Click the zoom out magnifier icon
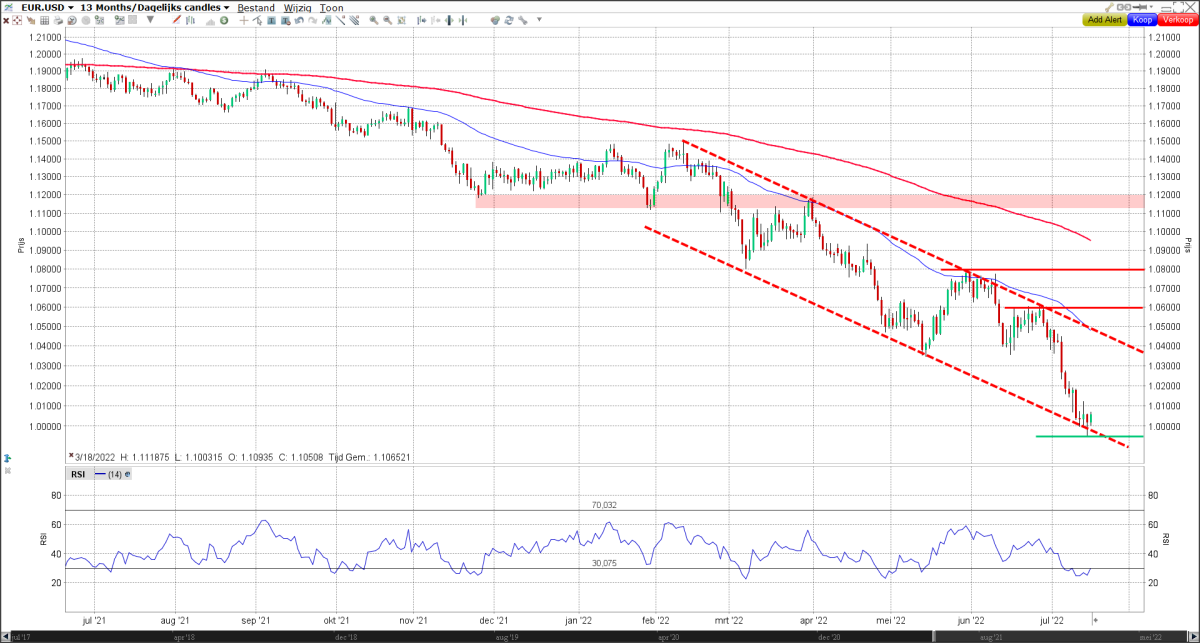Viewport: 1200px width, 643px height. click(387, 20)
